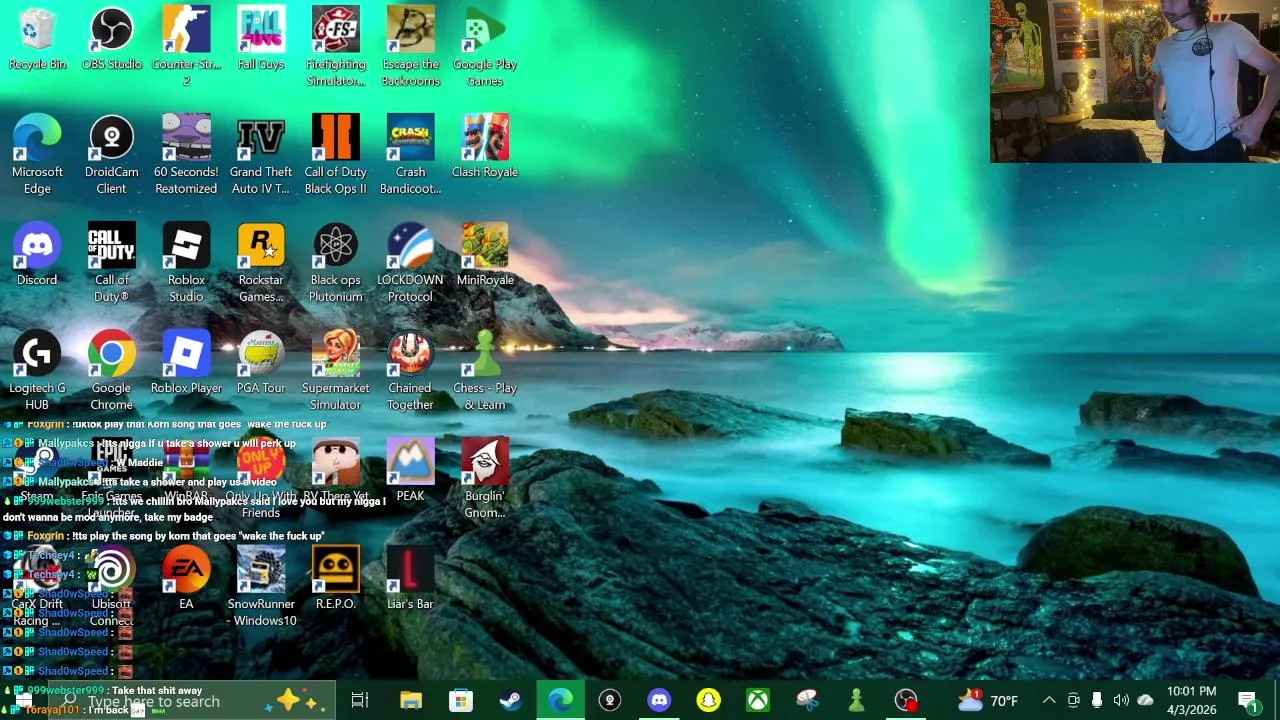The width and height of the screenshot is (1280, 720).
Task: Select the Microsoft Edge desktop icon
Action: pyautogui.click(x=37, y=155)
